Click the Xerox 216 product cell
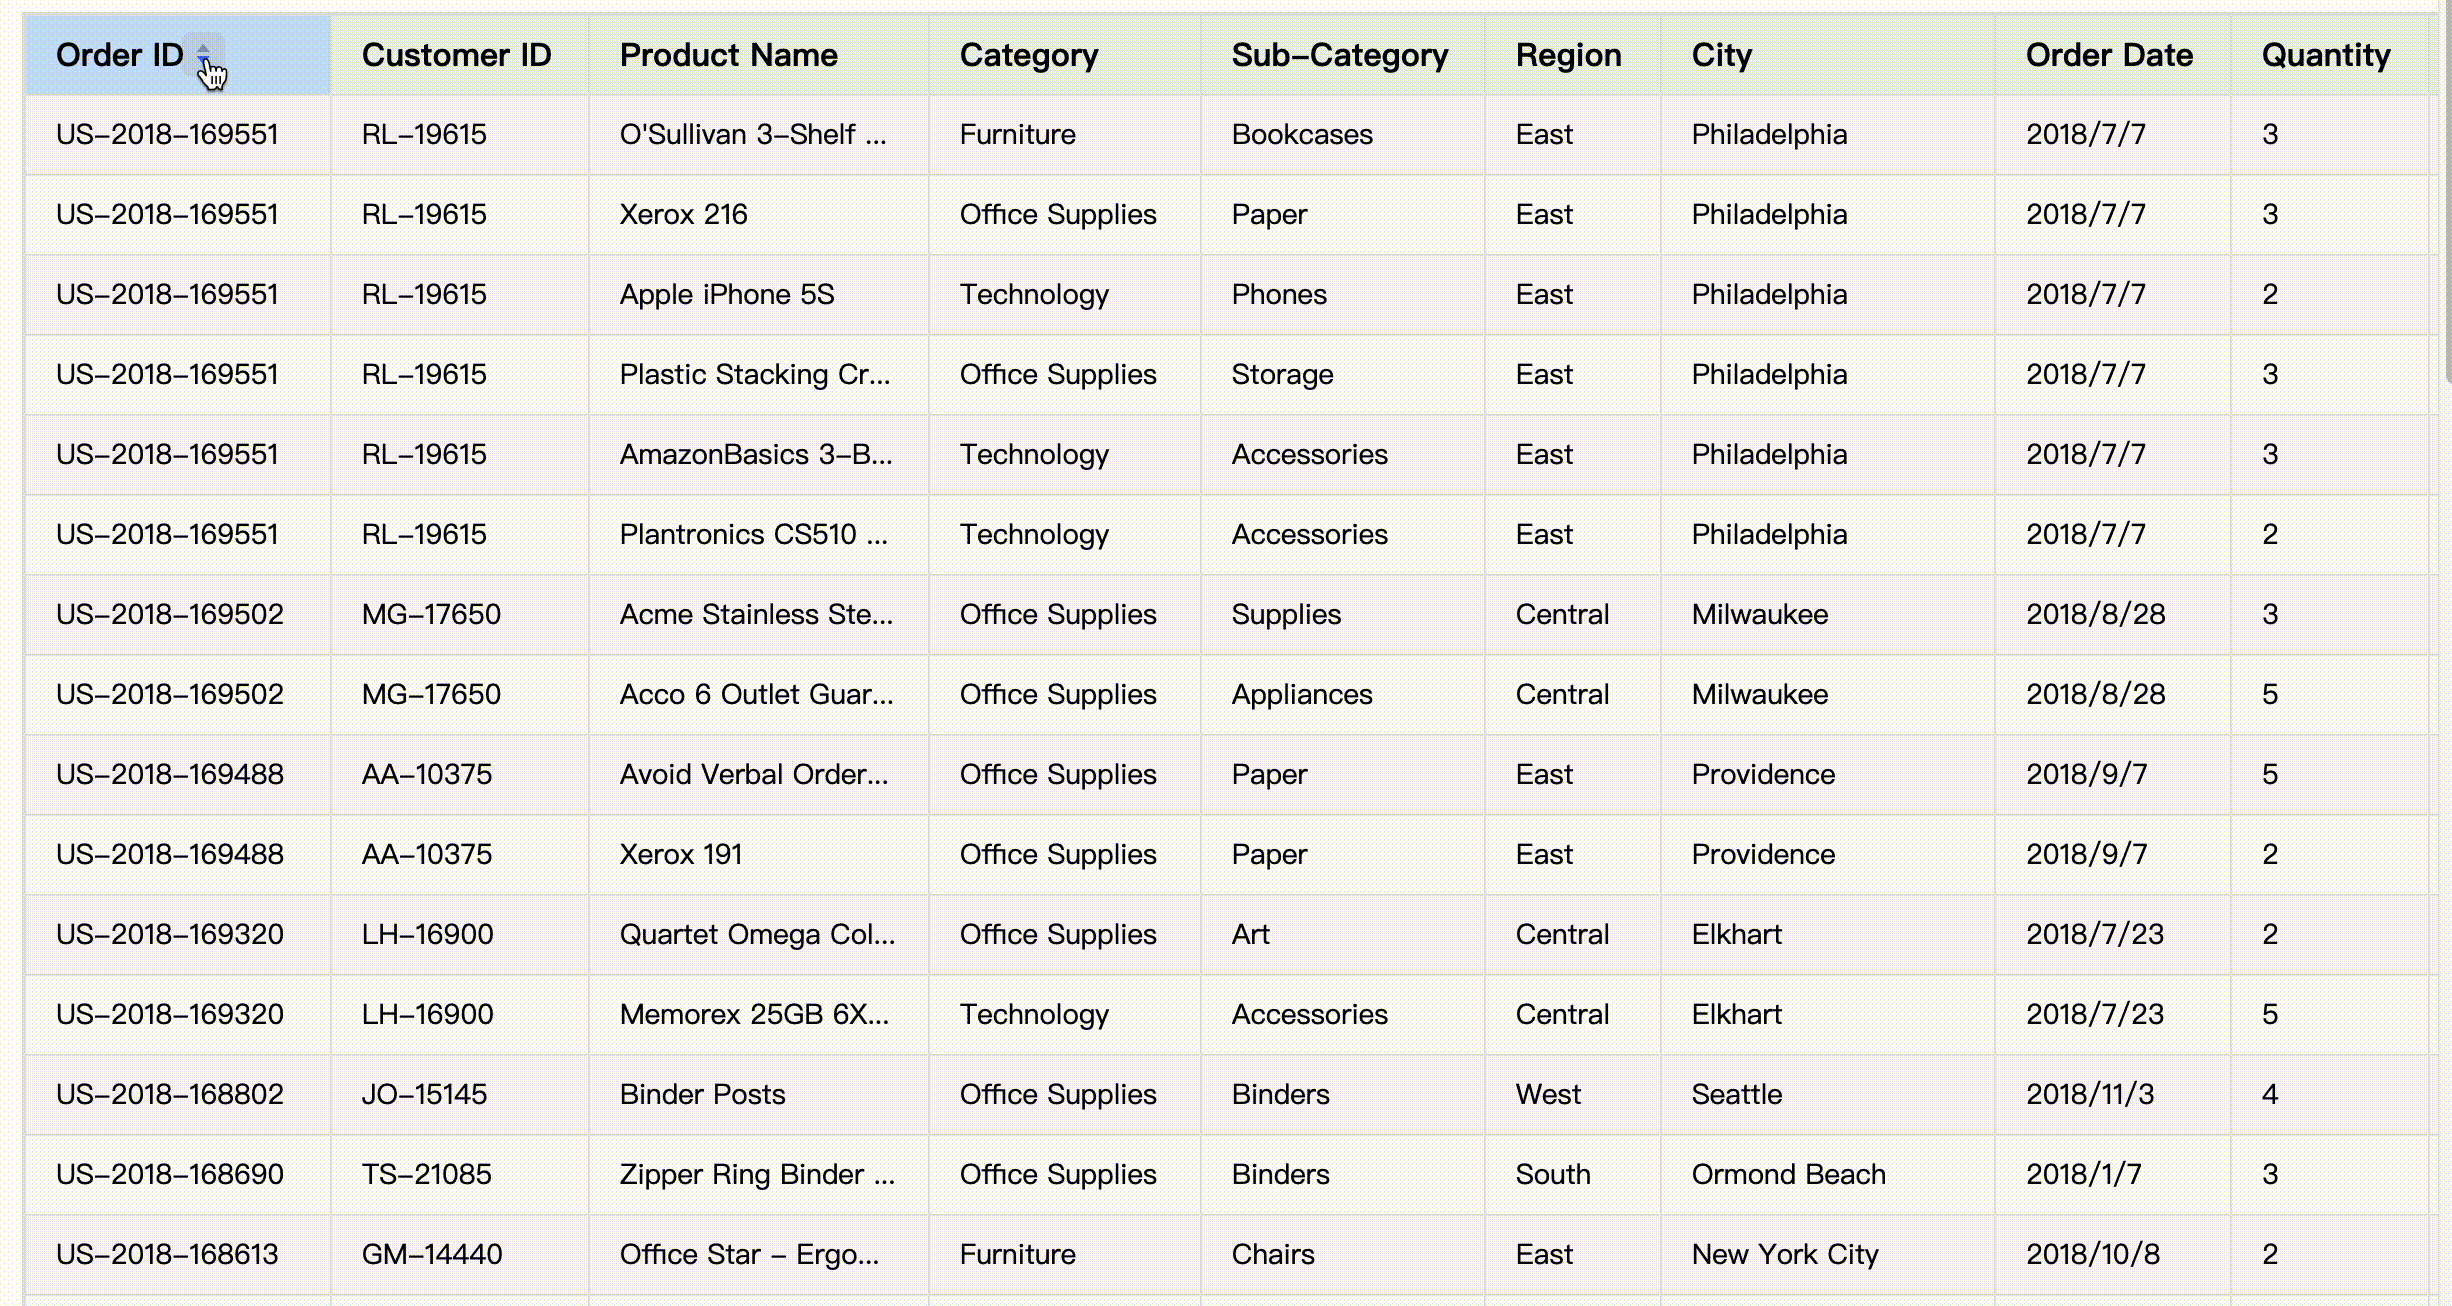 (x=683, y=214)
